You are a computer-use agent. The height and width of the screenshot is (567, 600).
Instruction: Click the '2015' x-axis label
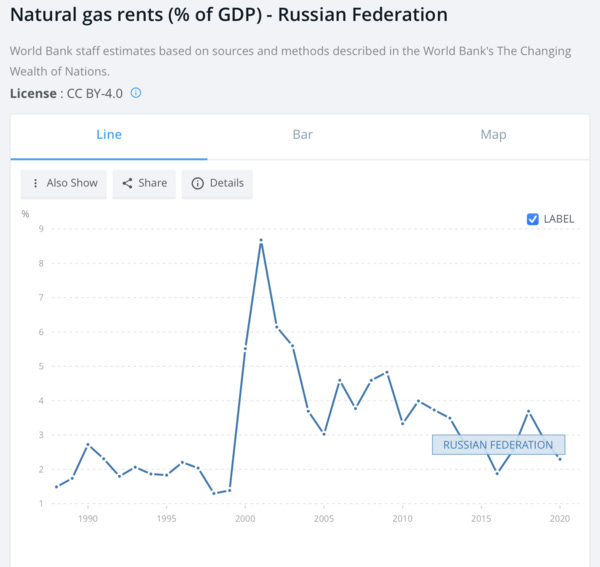point(481,519)
